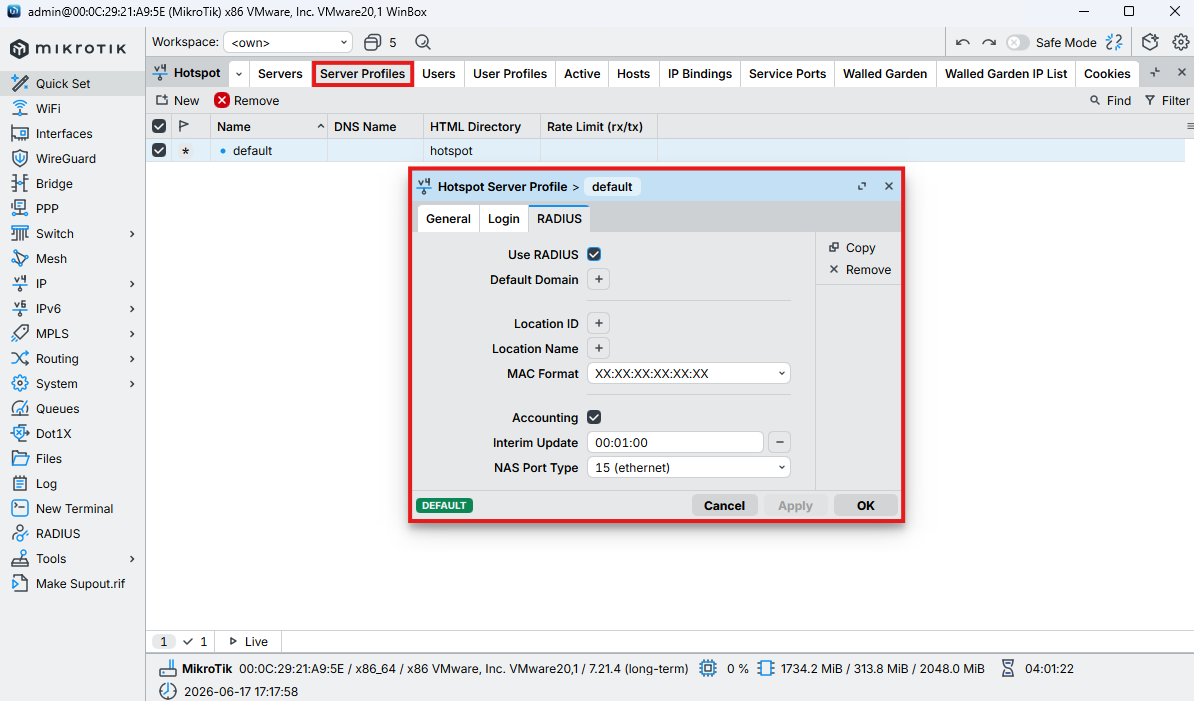Click Find in the Hotspot toolbar
The width and height of the screenshot is (1194, 701).
pos(1110,100)
